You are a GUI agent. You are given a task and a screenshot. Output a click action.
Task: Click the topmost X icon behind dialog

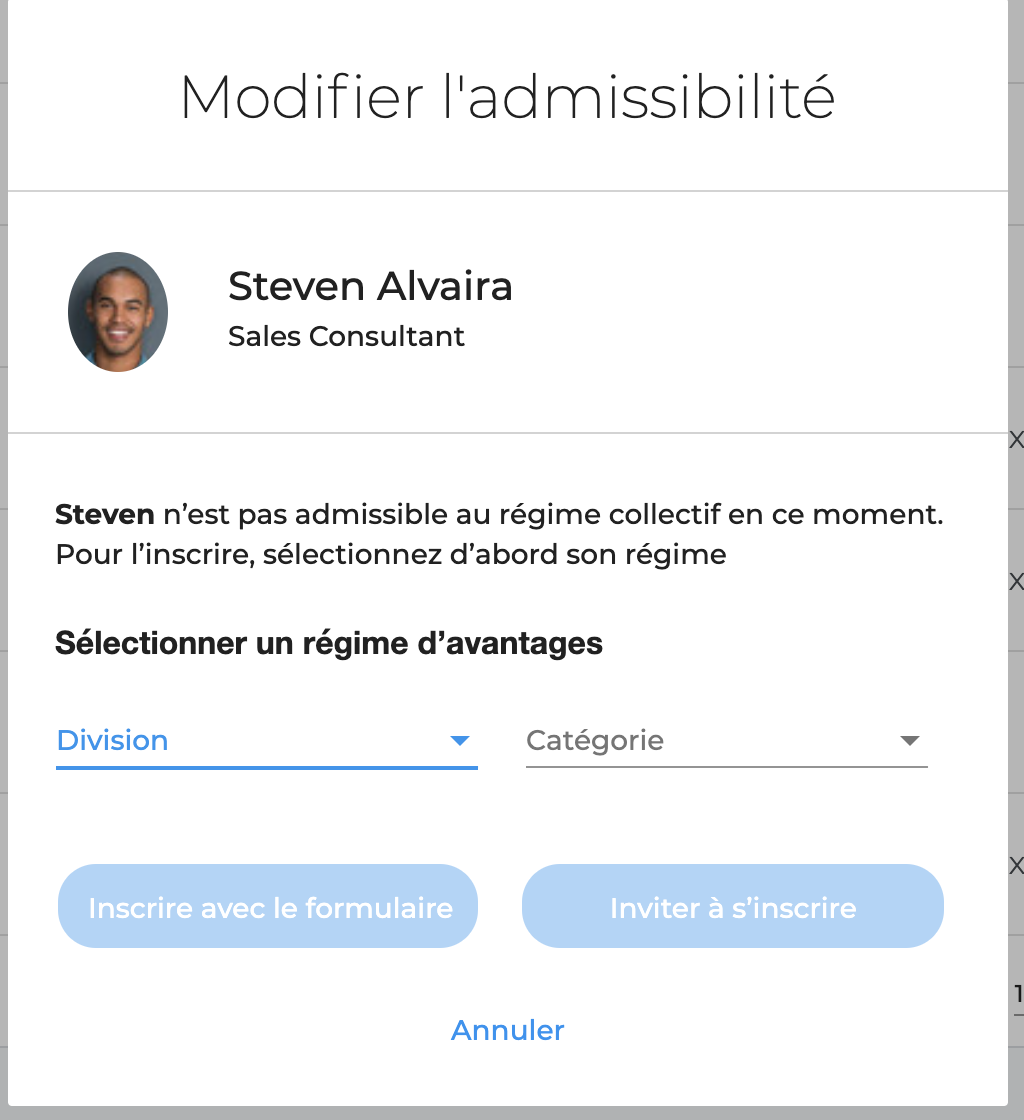coord(1016,439)
